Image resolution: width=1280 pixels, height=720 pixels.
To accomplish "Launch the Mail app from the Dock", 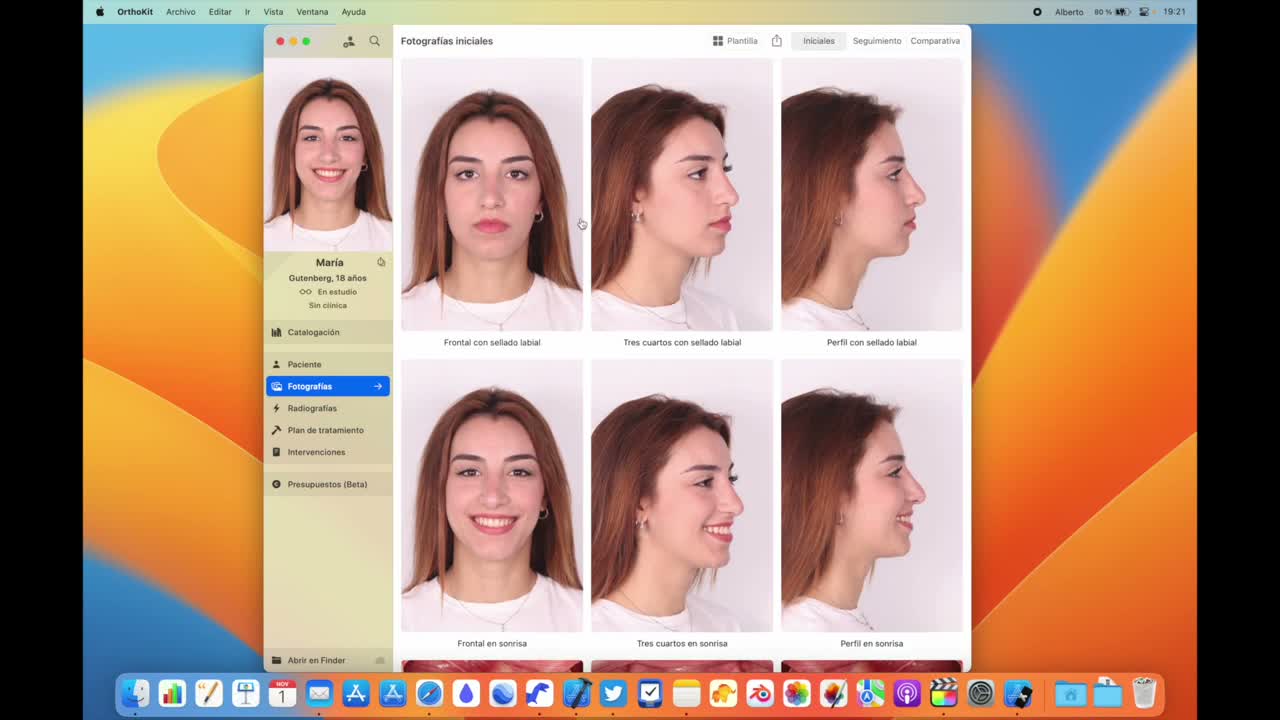I will (x=319, y=693).
